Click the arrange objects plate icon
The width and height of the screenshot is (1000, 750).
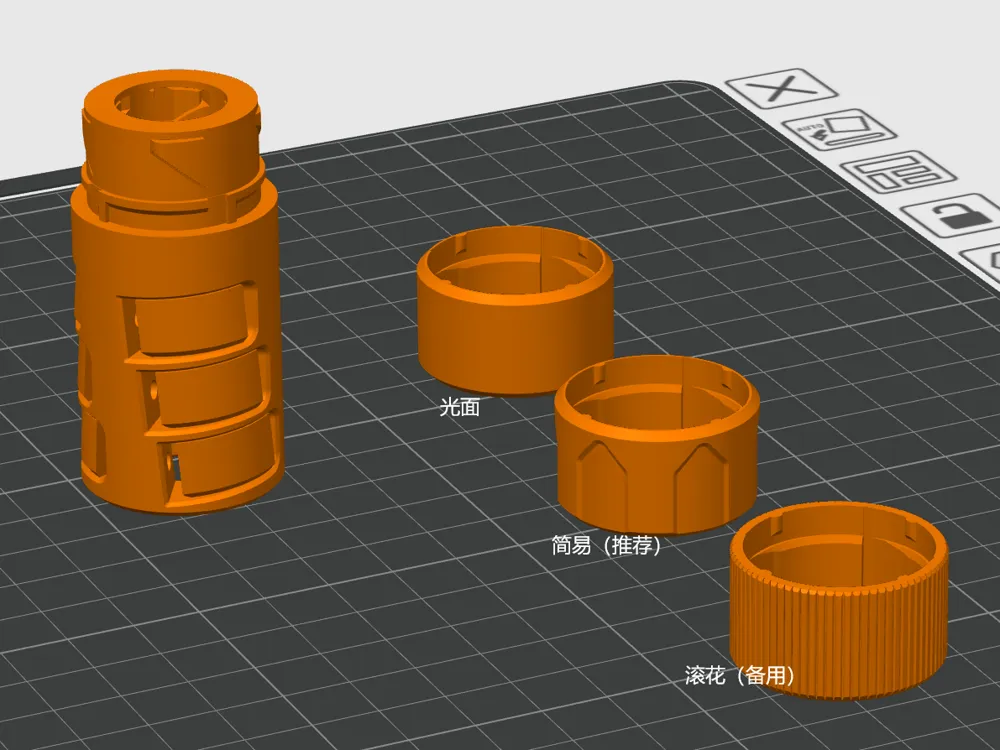point(898,171)
